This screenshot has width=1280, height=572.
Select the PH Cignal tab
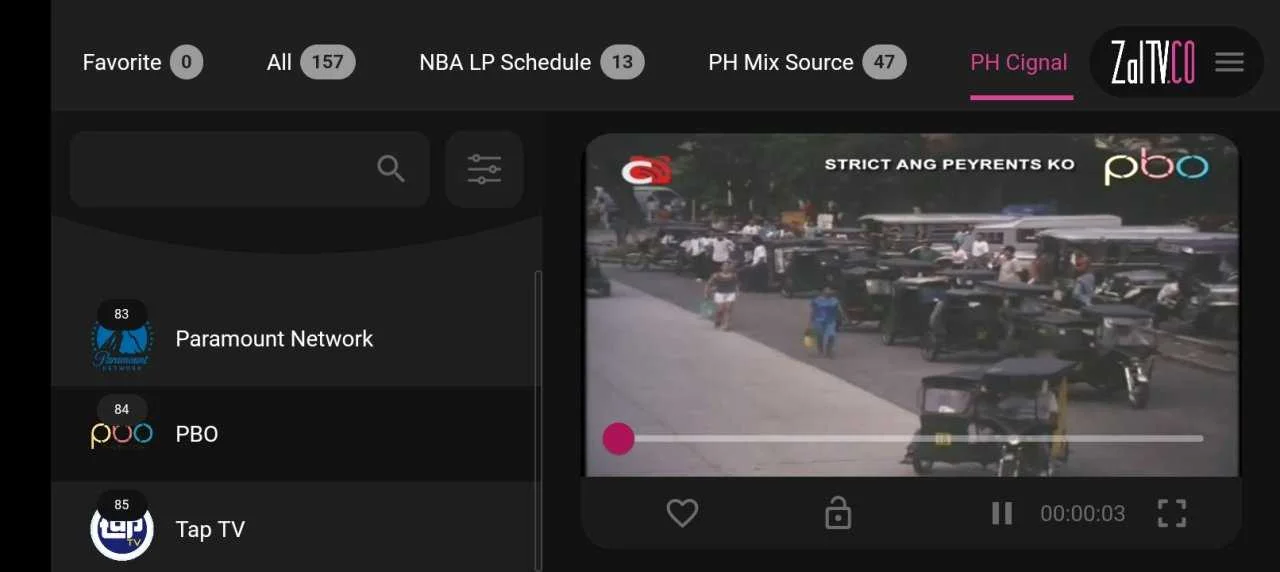point(1019,63)
